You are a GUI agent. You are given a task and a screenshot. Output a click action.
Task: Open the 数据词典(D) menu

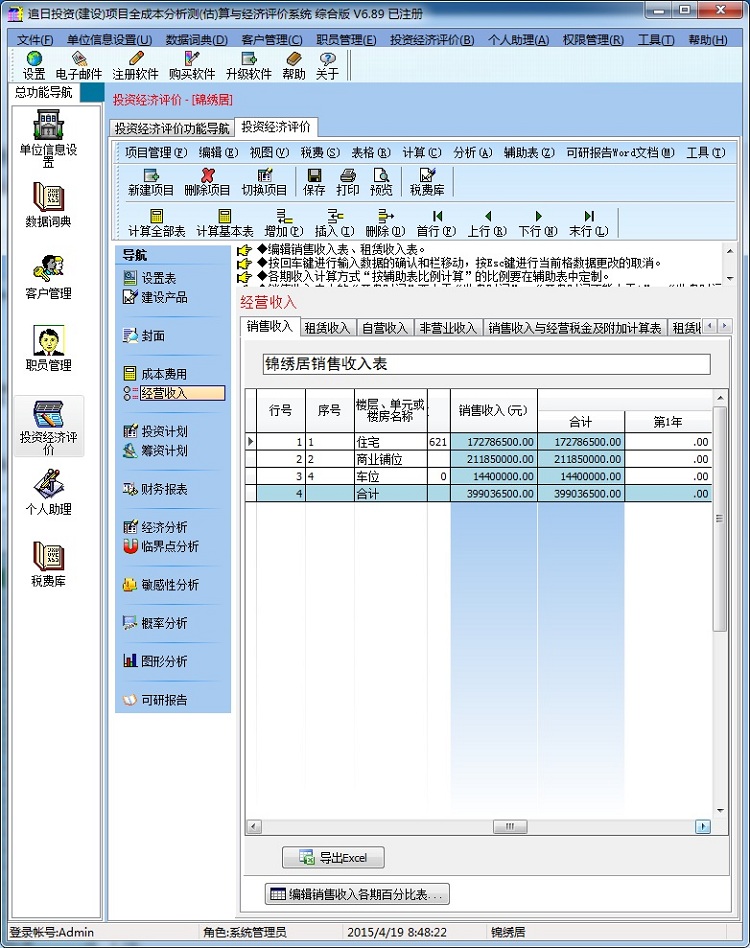196,40
